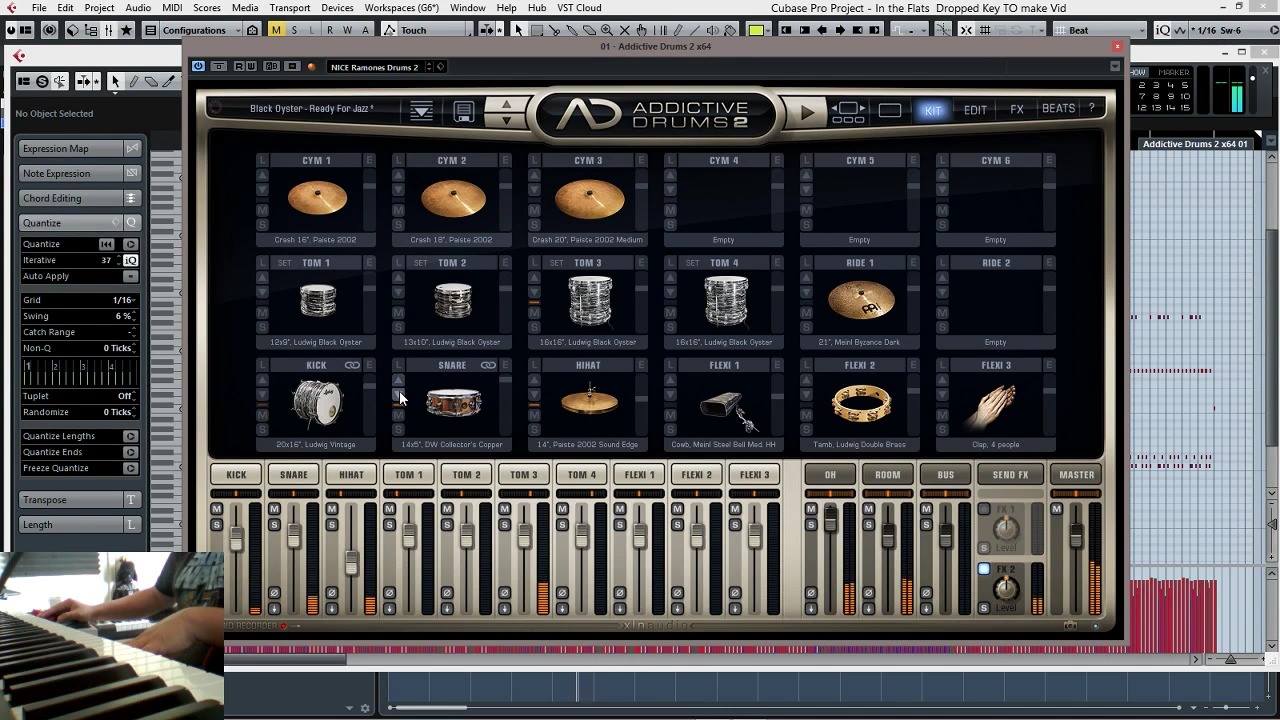This screenshot has height=720, width=1280.
Task: Open the MIDI menu
Action: (x=172, y=8)
